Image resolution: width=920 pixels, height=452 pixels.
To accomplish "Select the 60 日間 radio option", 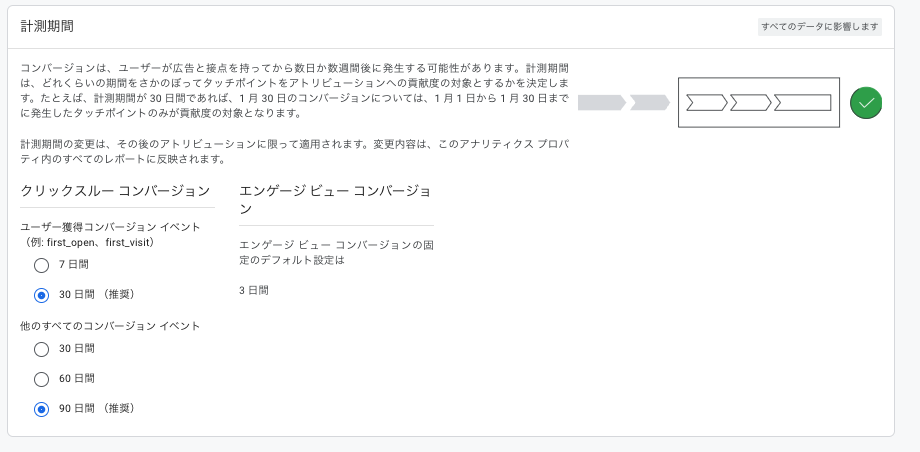I will coord(41,379).
